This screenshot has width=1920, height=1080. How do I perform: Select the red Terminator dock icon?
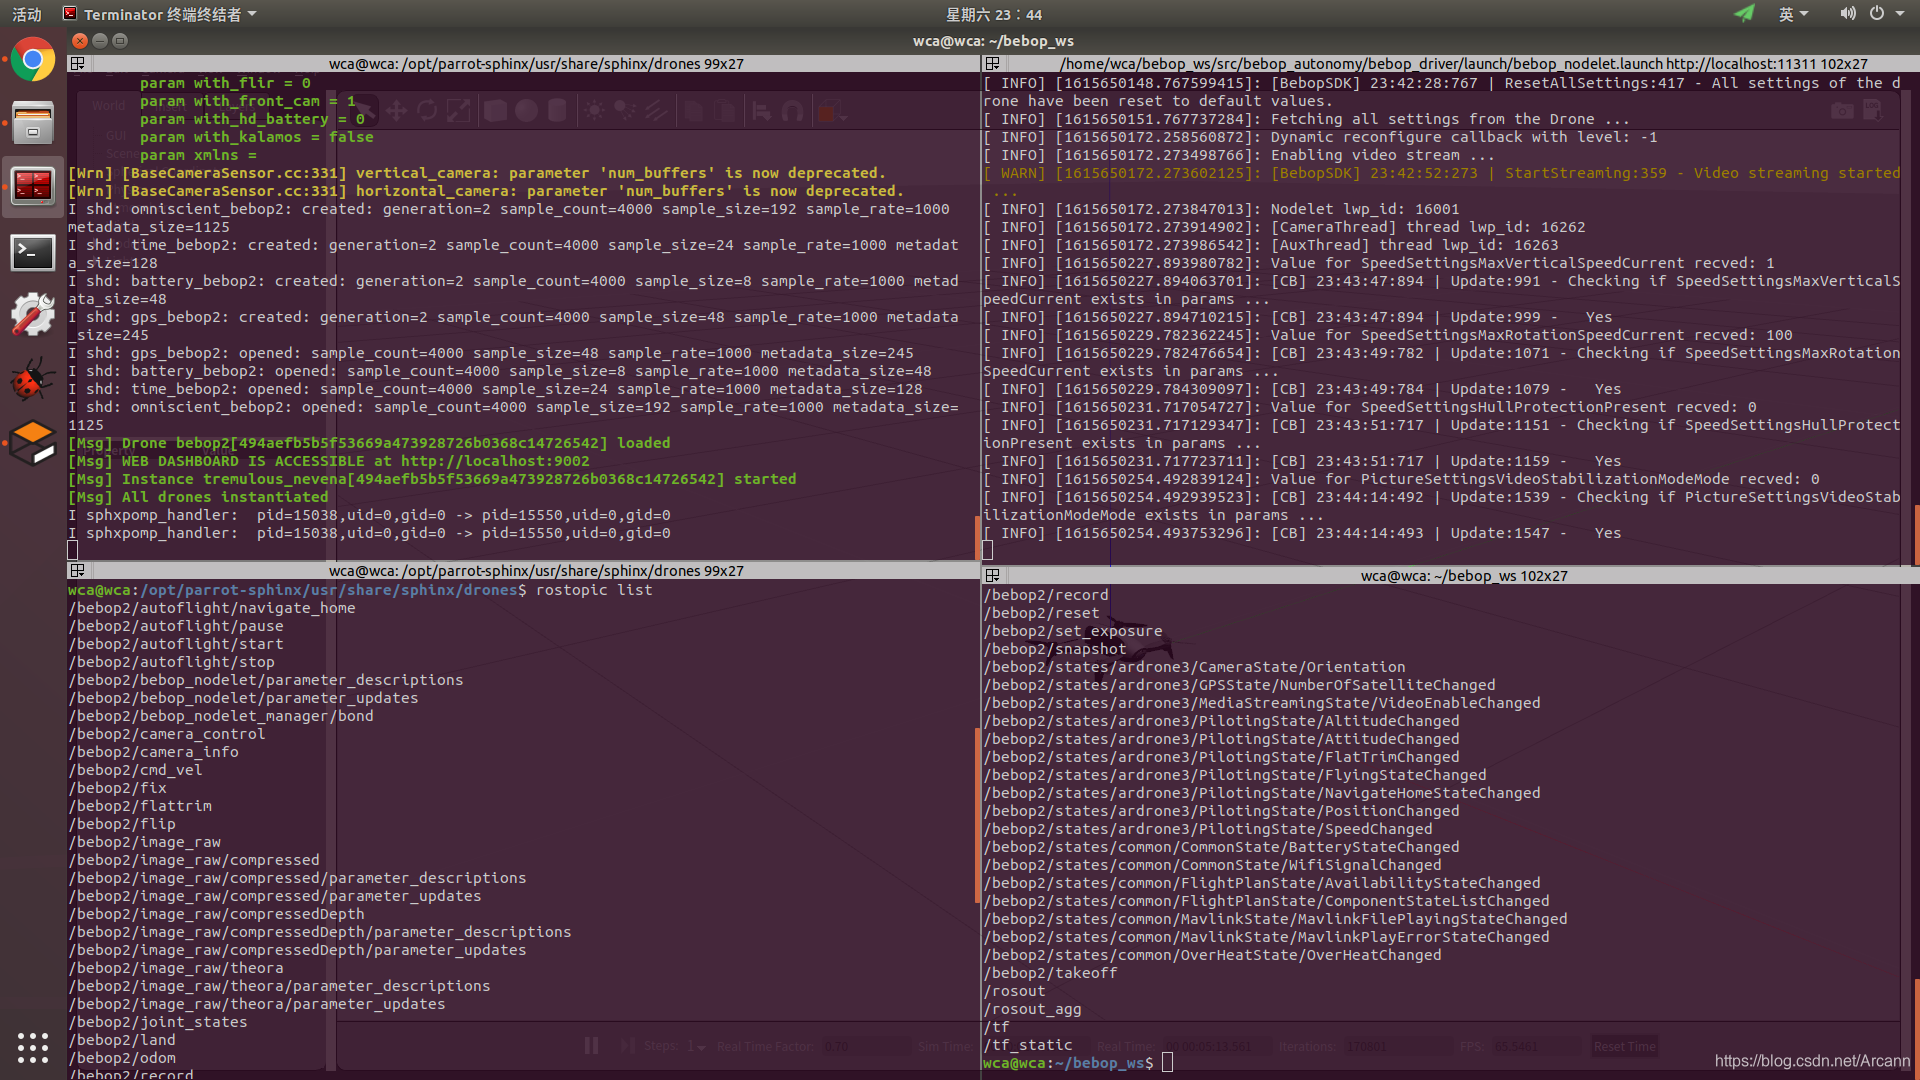point(33,186)
